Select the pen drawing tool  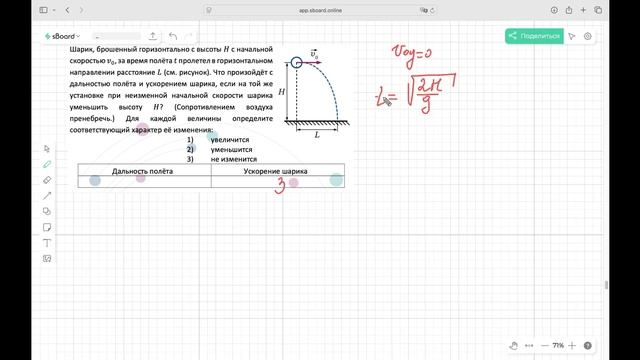(47, 164)
